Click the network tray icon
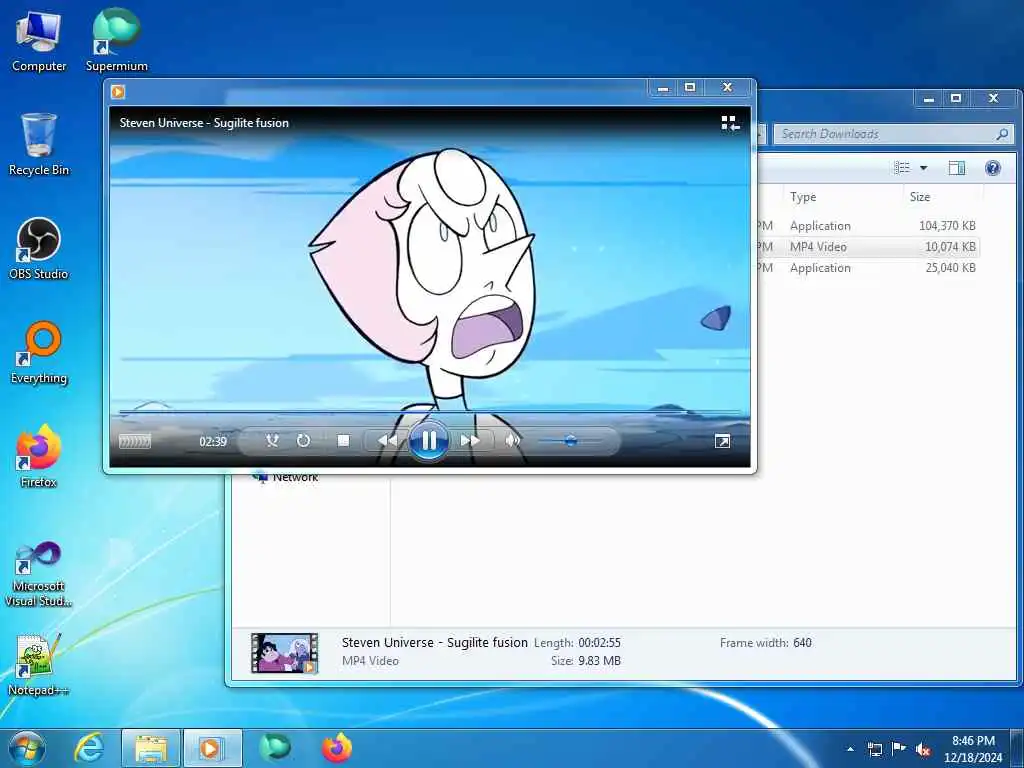 coord(874,749)
